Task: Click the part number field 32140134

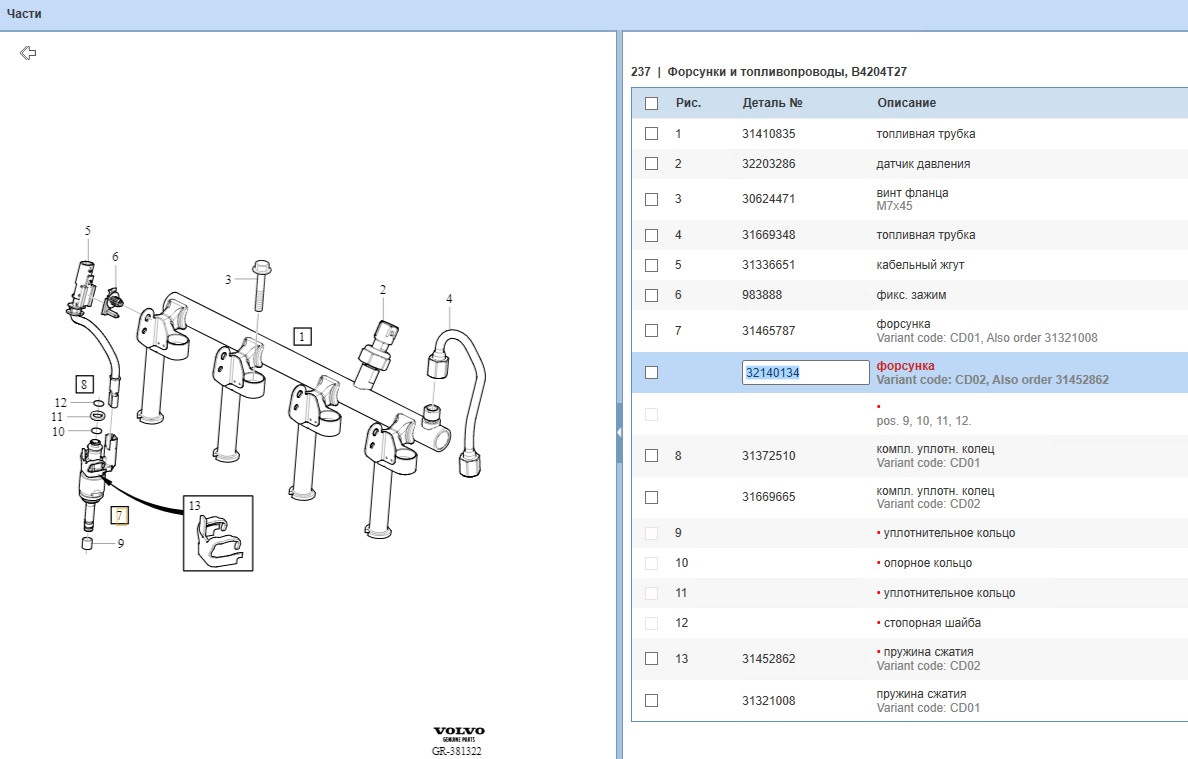Action: tap(805, 373)
